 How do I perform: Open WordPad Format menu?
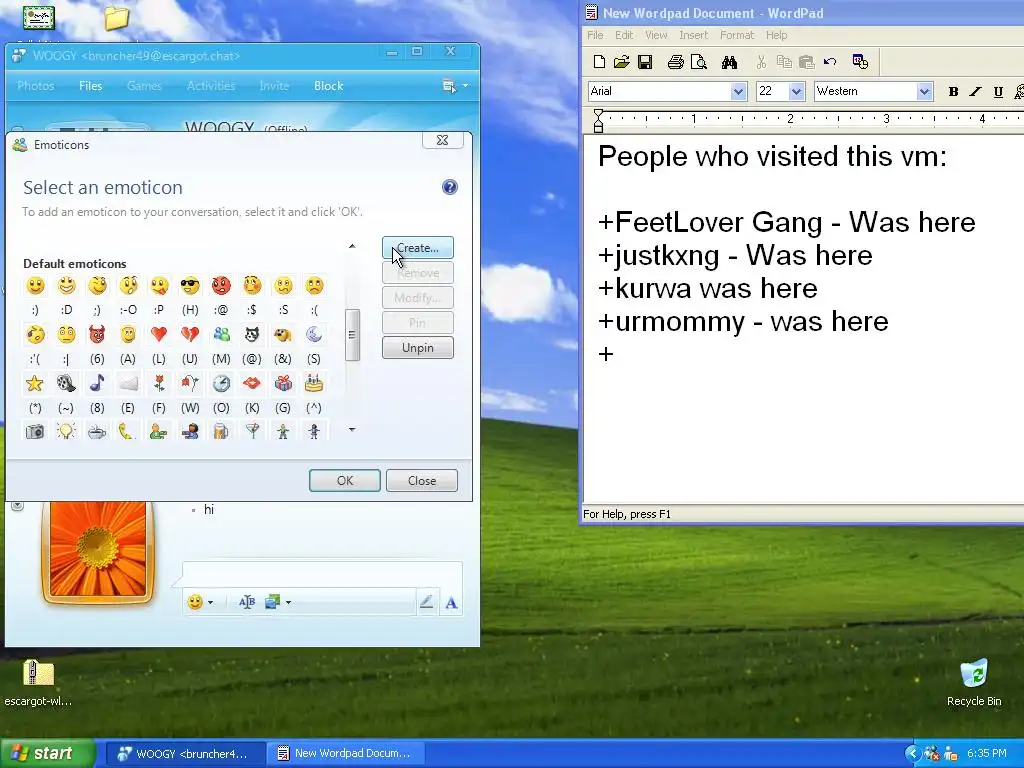pyautogui.click(x=737, y=35)
